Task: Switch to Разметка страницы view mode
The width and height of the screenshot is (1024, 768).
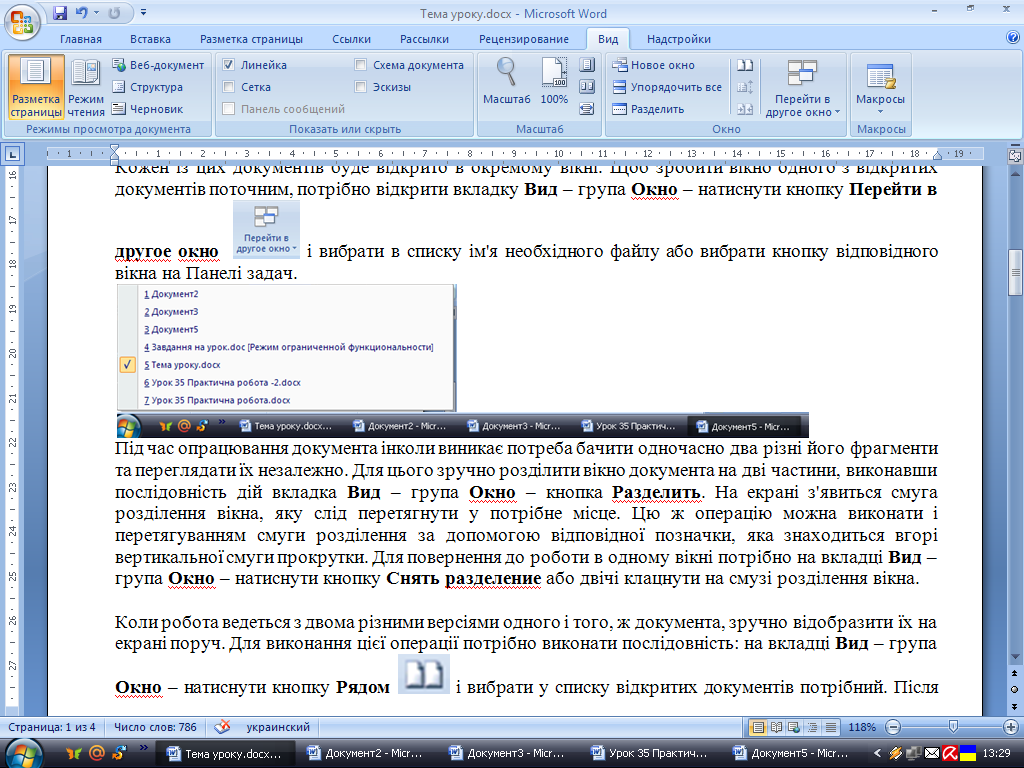Action: pos(35,88)
